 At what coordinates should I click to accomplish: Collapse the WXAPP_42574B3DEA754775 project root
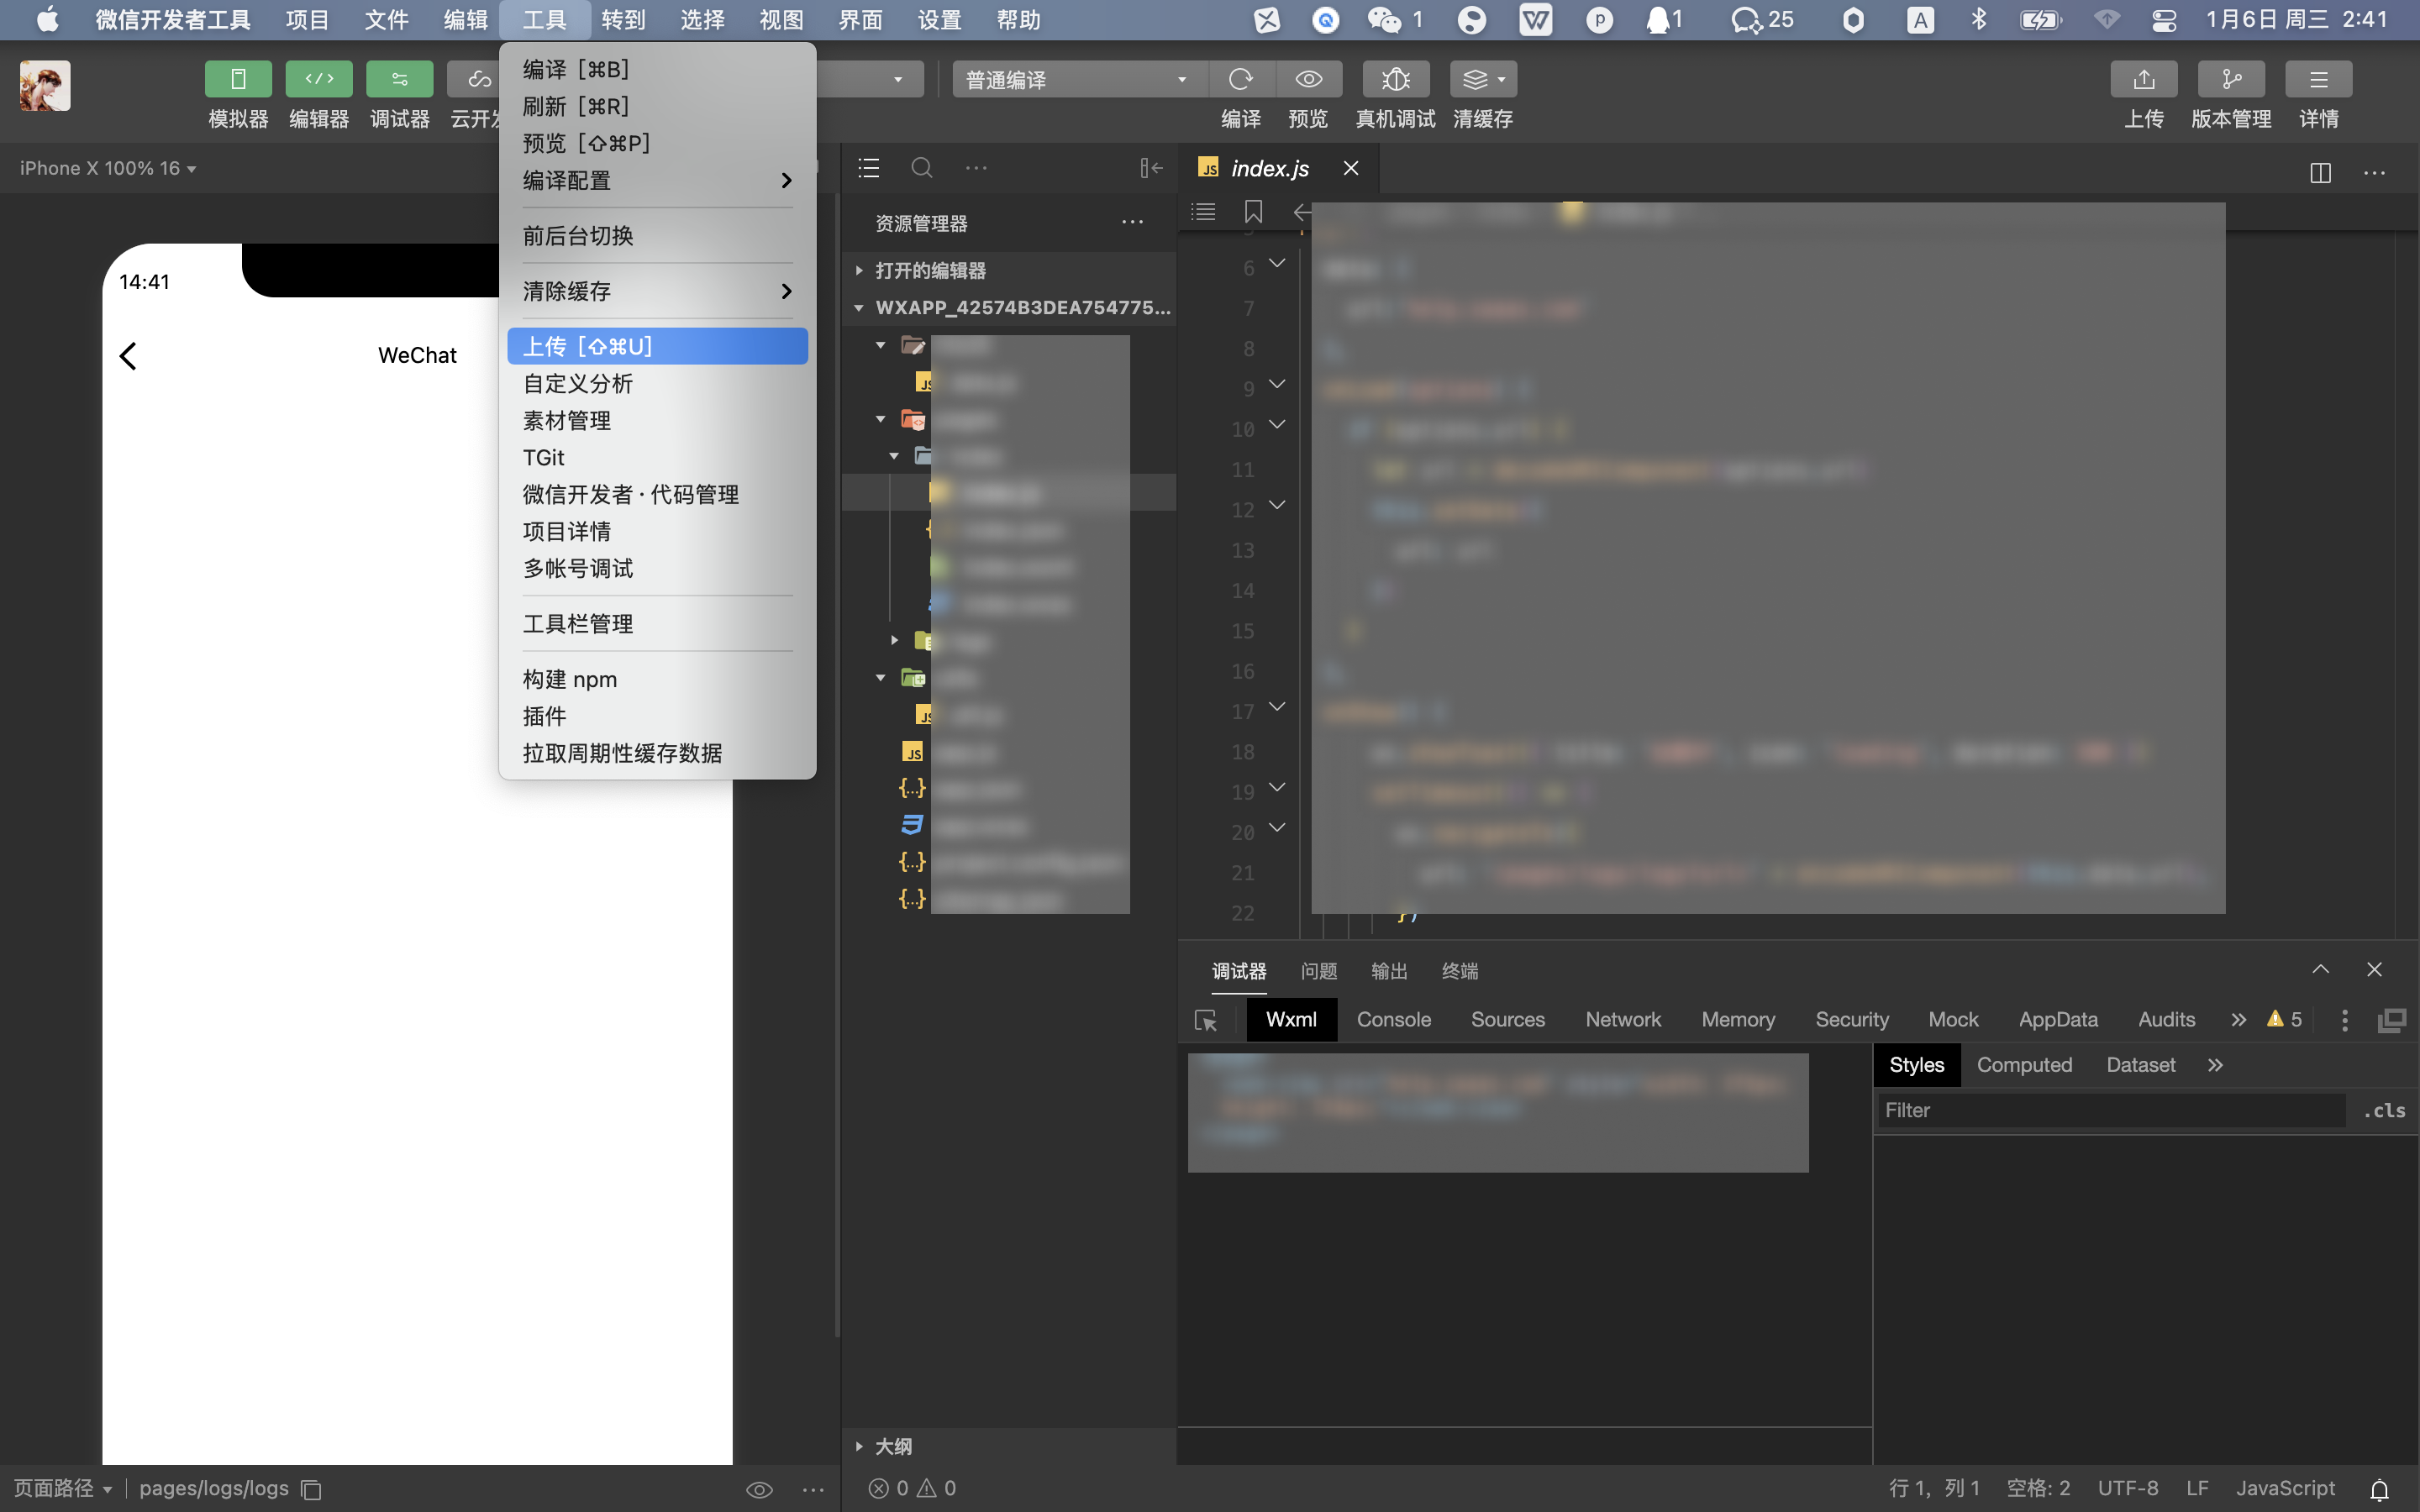point(1008,307)
